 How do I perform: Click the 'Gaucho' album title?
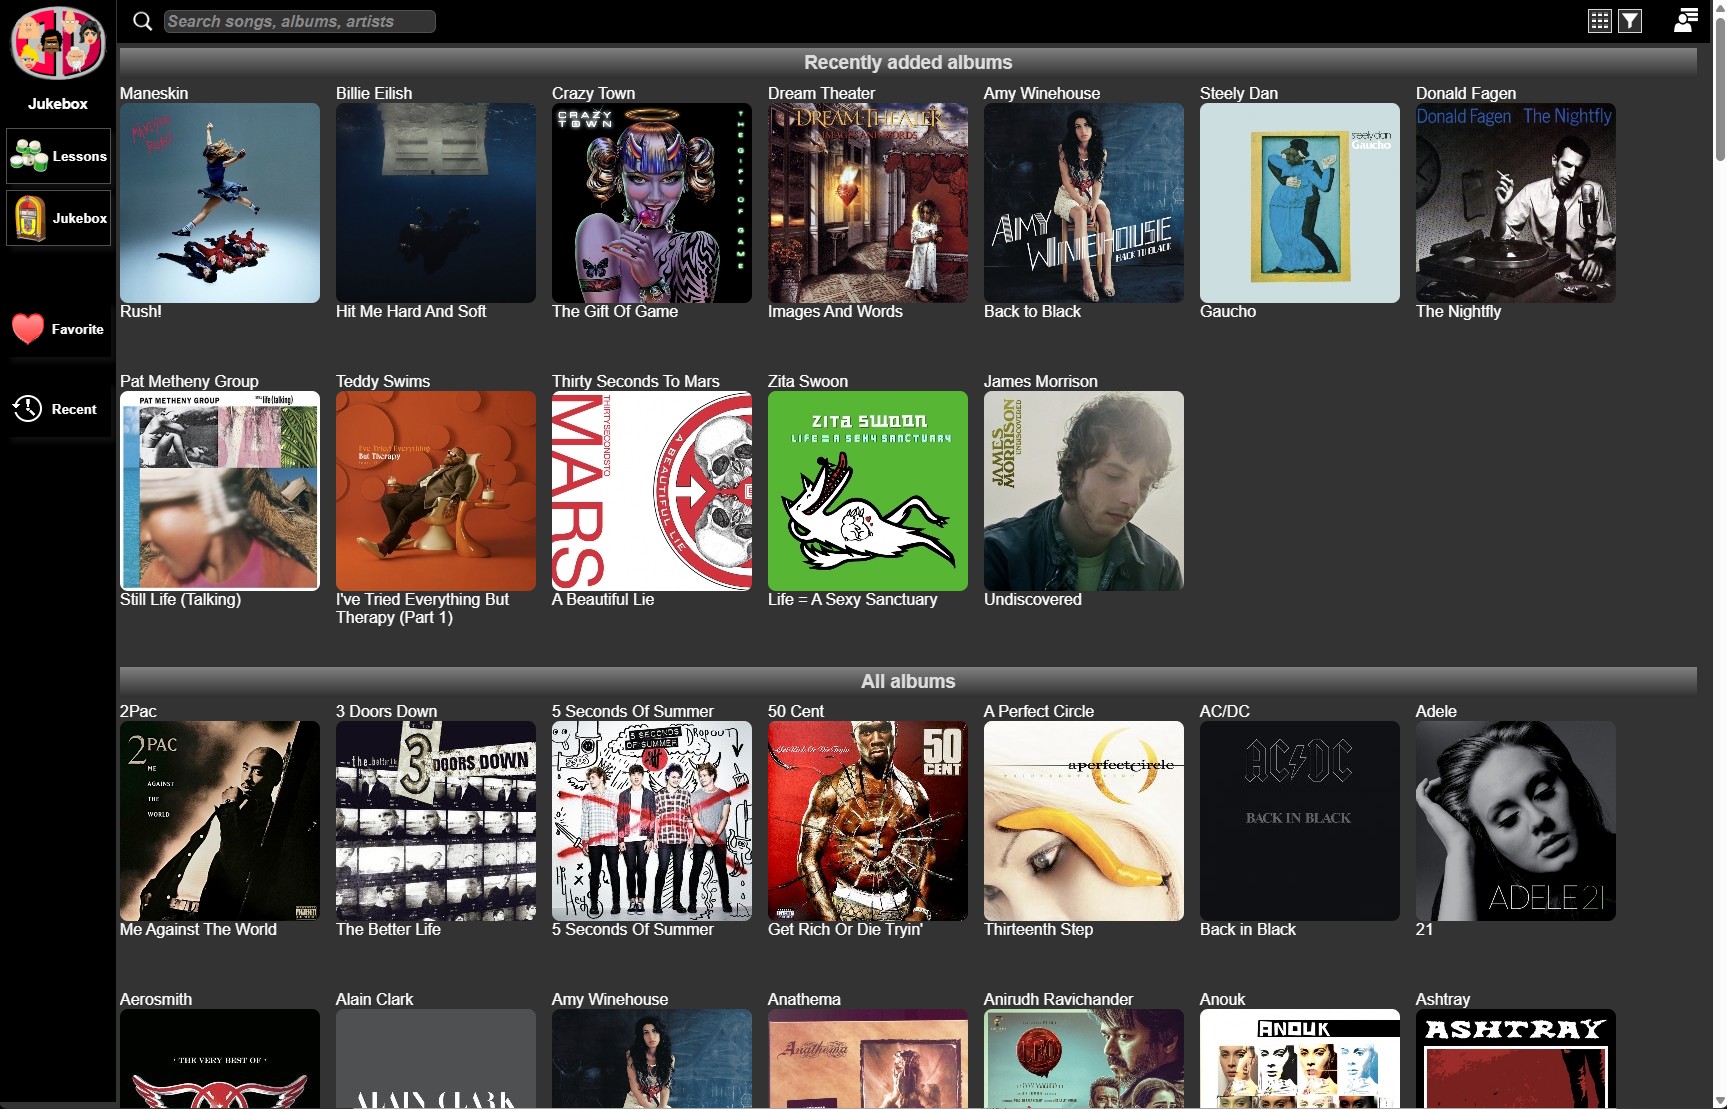[x=1228, y=311]
